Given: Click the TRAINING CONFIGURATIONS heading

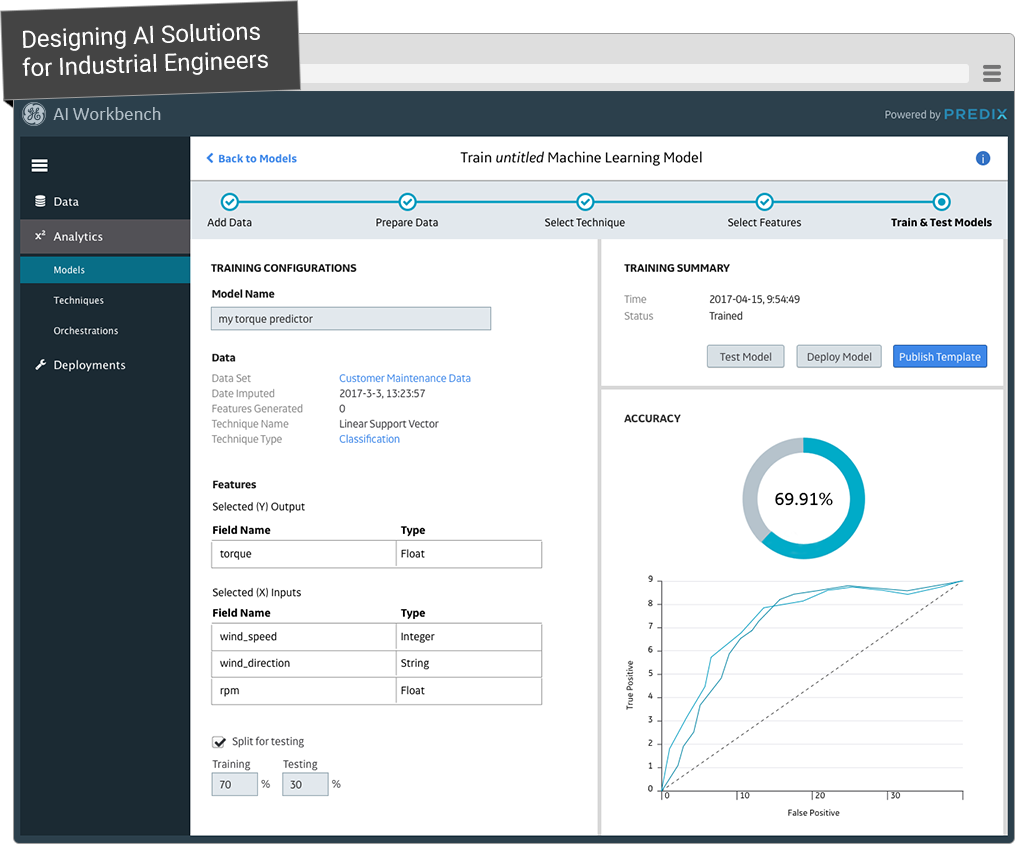Looking at the screenshot, I should pos(284,268).
